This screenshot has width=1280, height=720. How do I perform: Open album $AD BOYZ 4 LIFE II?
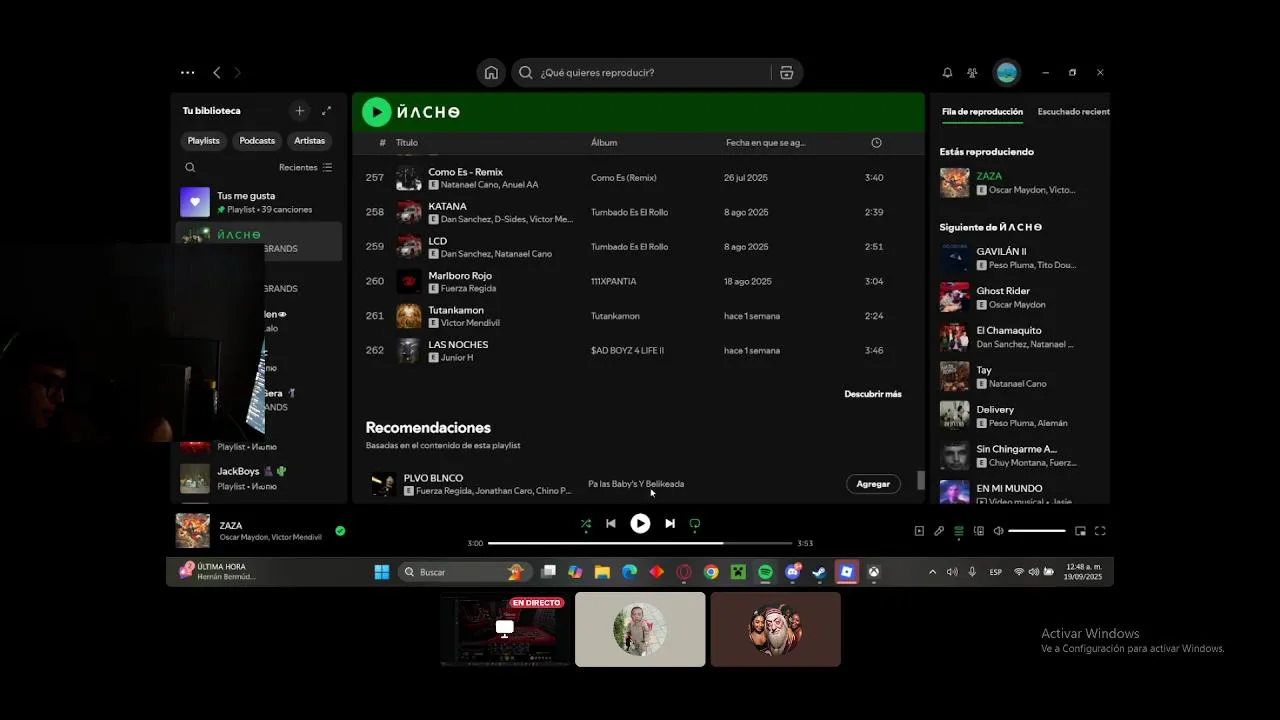(627, 351)
